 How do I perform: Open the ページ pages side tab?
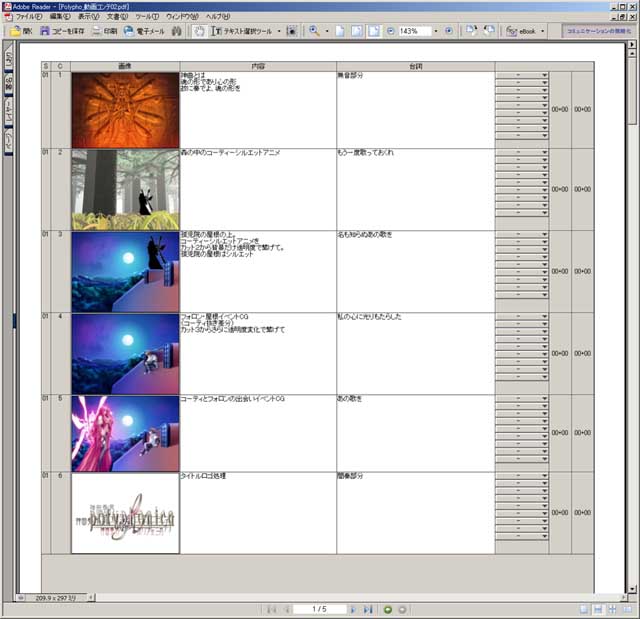point(9,141)
